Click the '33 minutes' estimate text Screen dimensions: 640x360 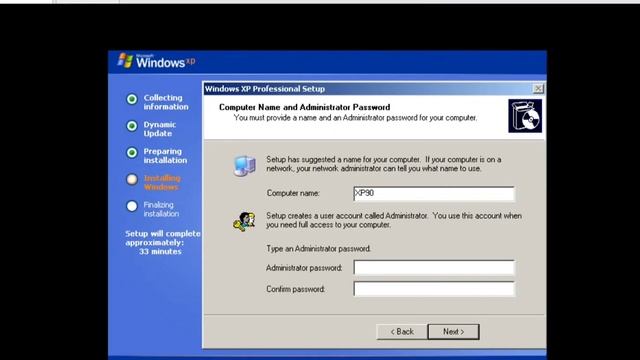tap(160, 252)
